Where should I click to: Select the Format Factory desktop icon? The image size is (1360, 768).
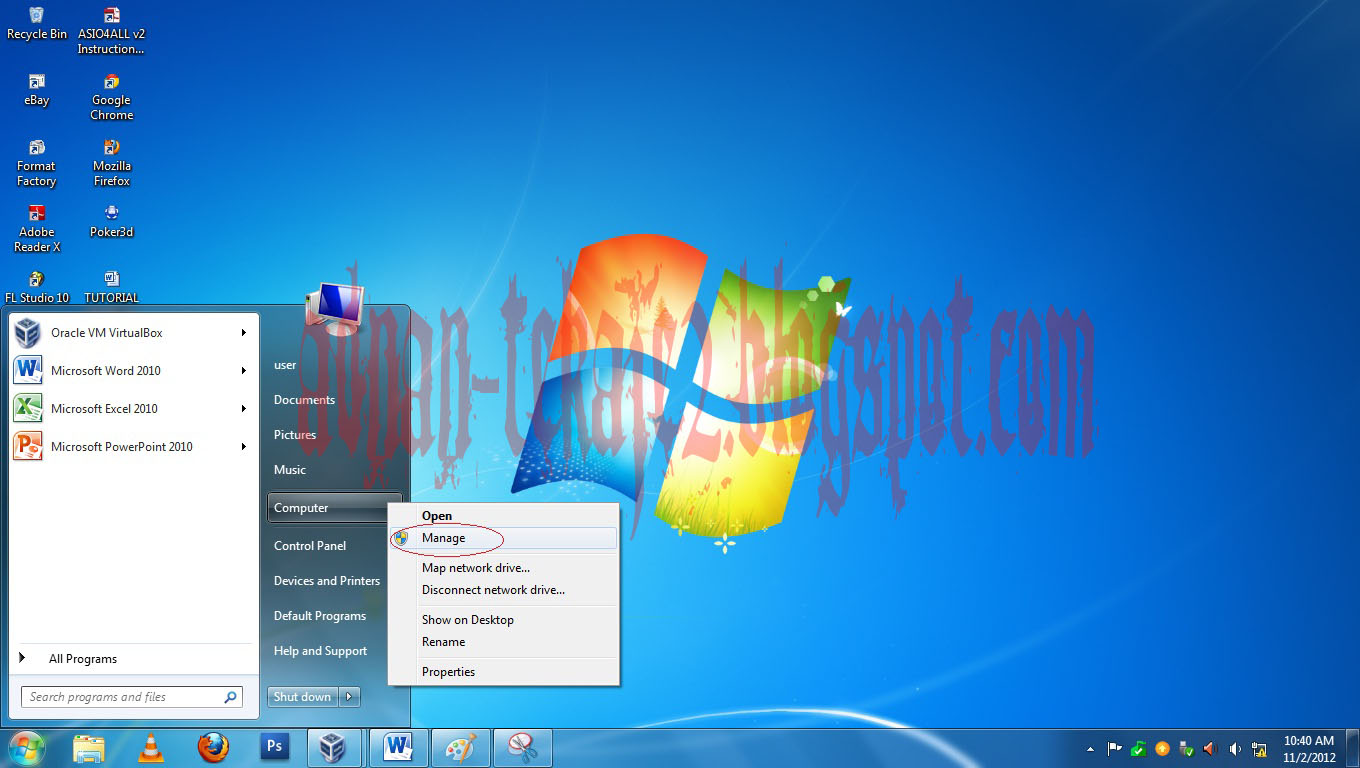36,163
